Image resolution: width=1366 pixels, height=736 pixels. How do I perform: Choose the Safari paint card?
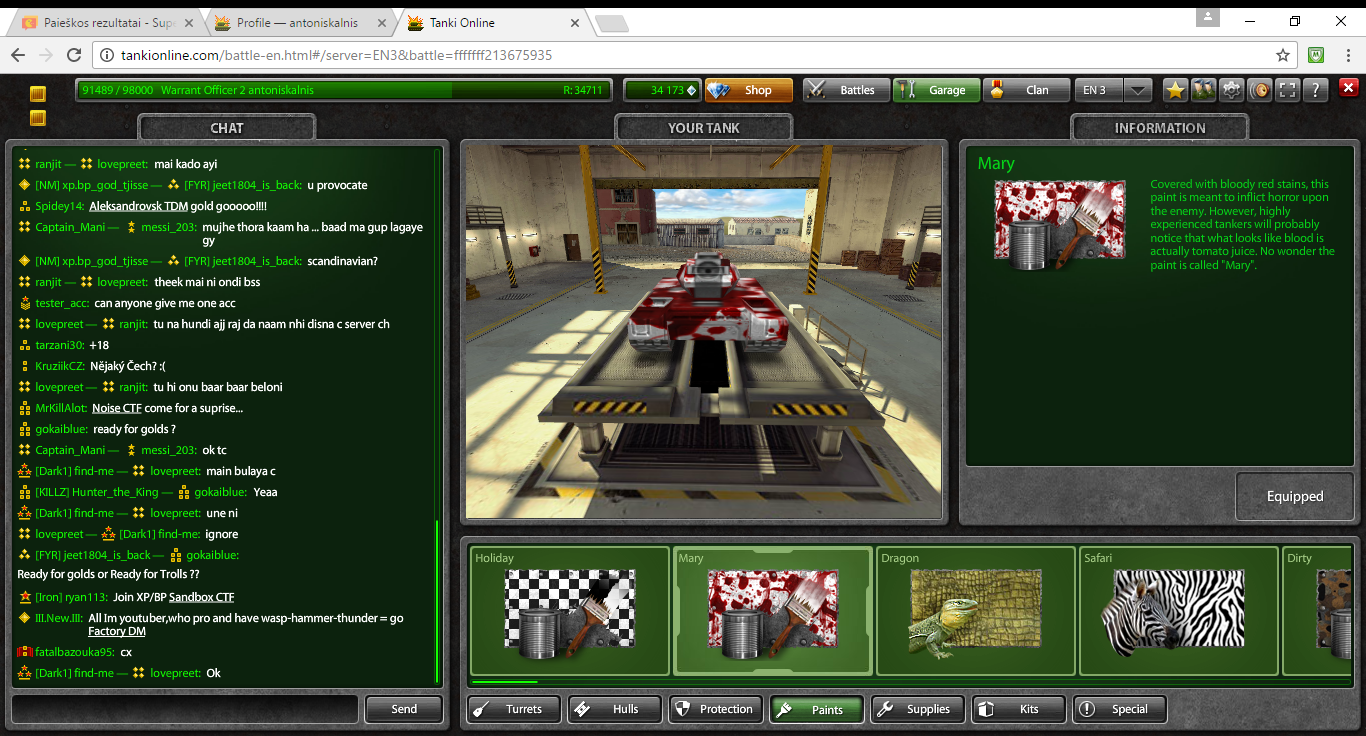1179,611
